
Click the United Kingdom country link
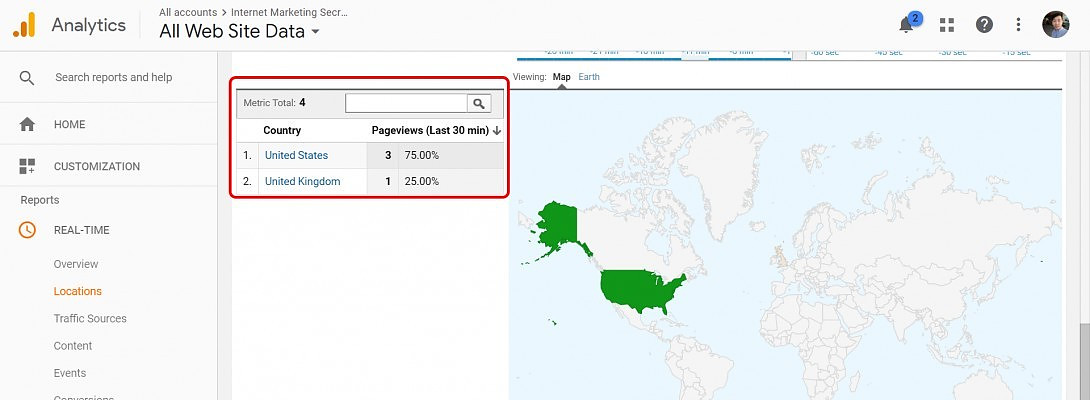click(x=302, y=182)
